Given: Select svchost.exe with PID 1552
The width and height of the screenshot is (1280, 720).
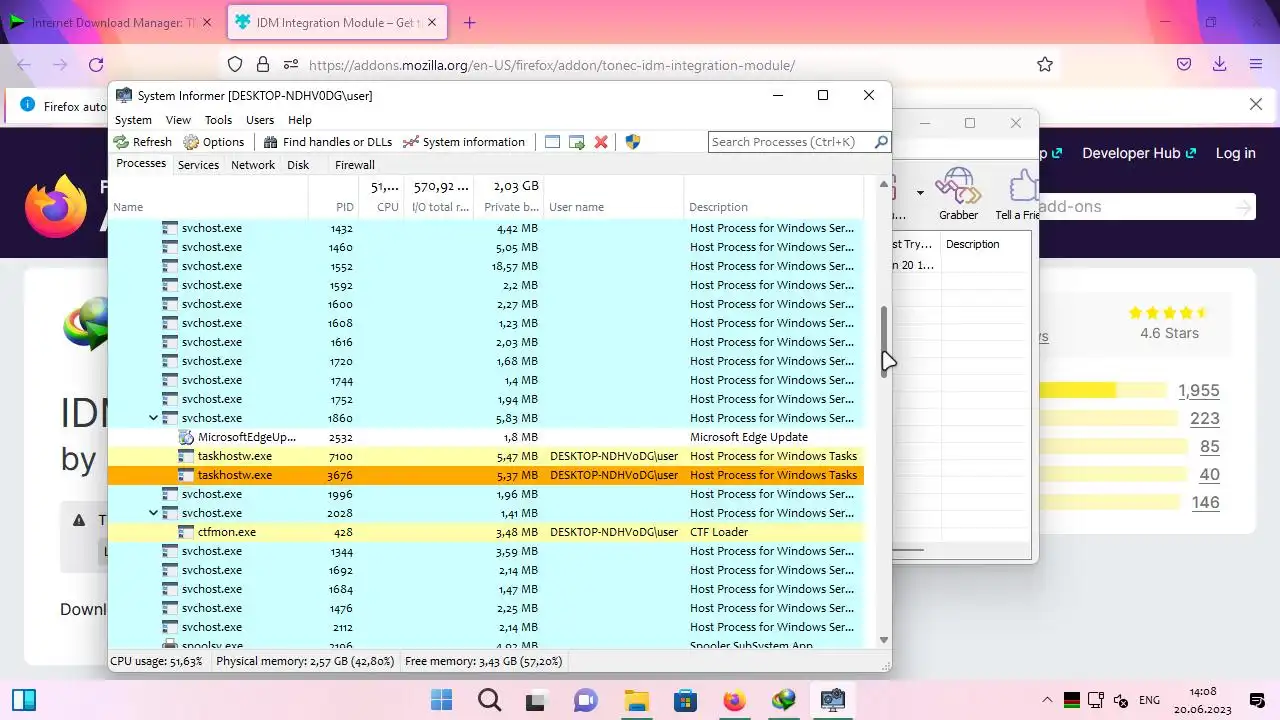Looking at the screenshot, I should click(486, 266).
